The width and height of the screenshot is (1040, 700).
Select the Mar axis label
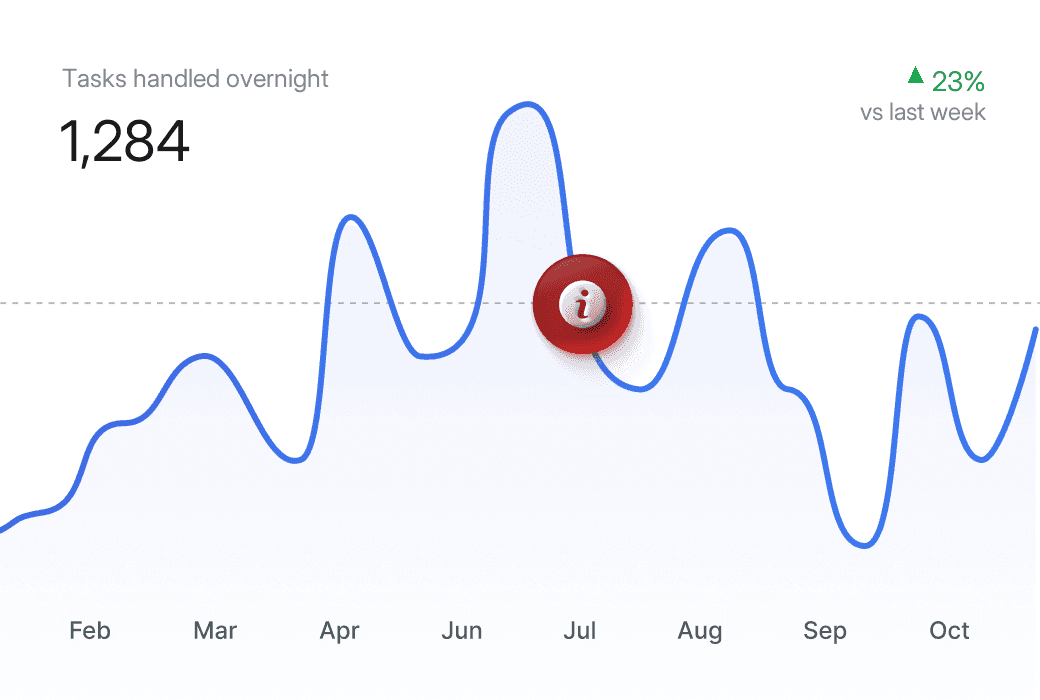pyautogui.click(x=215, y=630)
